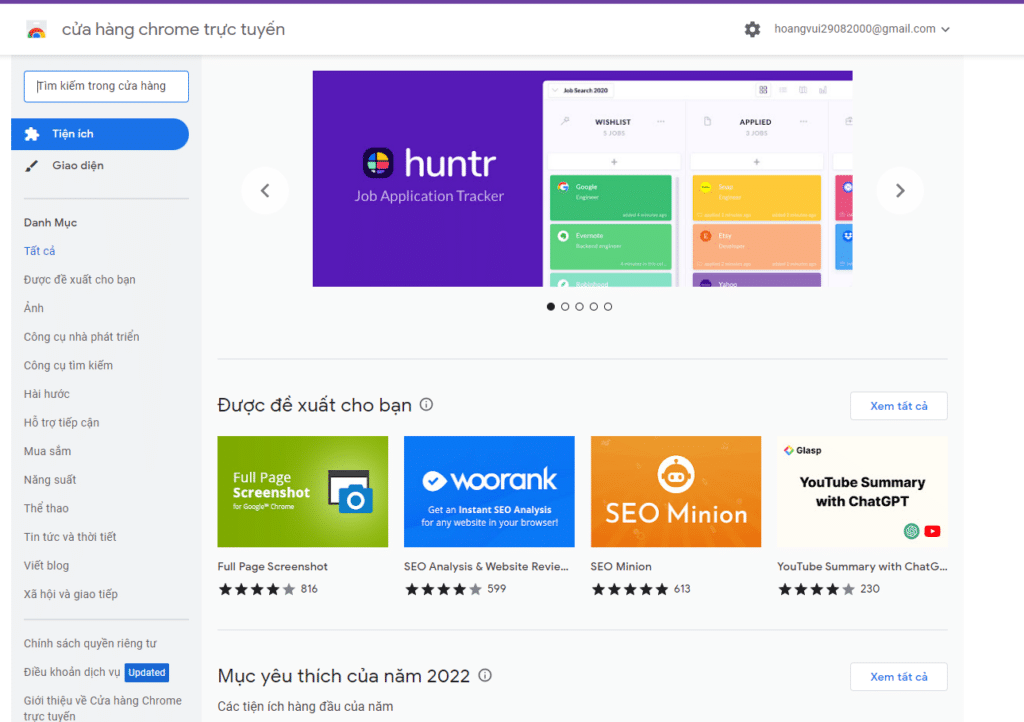Click 'cửa hàng chrome trực tuyến' header title
This screenshot has height=722, width=1024.
[x=173, y=29]
